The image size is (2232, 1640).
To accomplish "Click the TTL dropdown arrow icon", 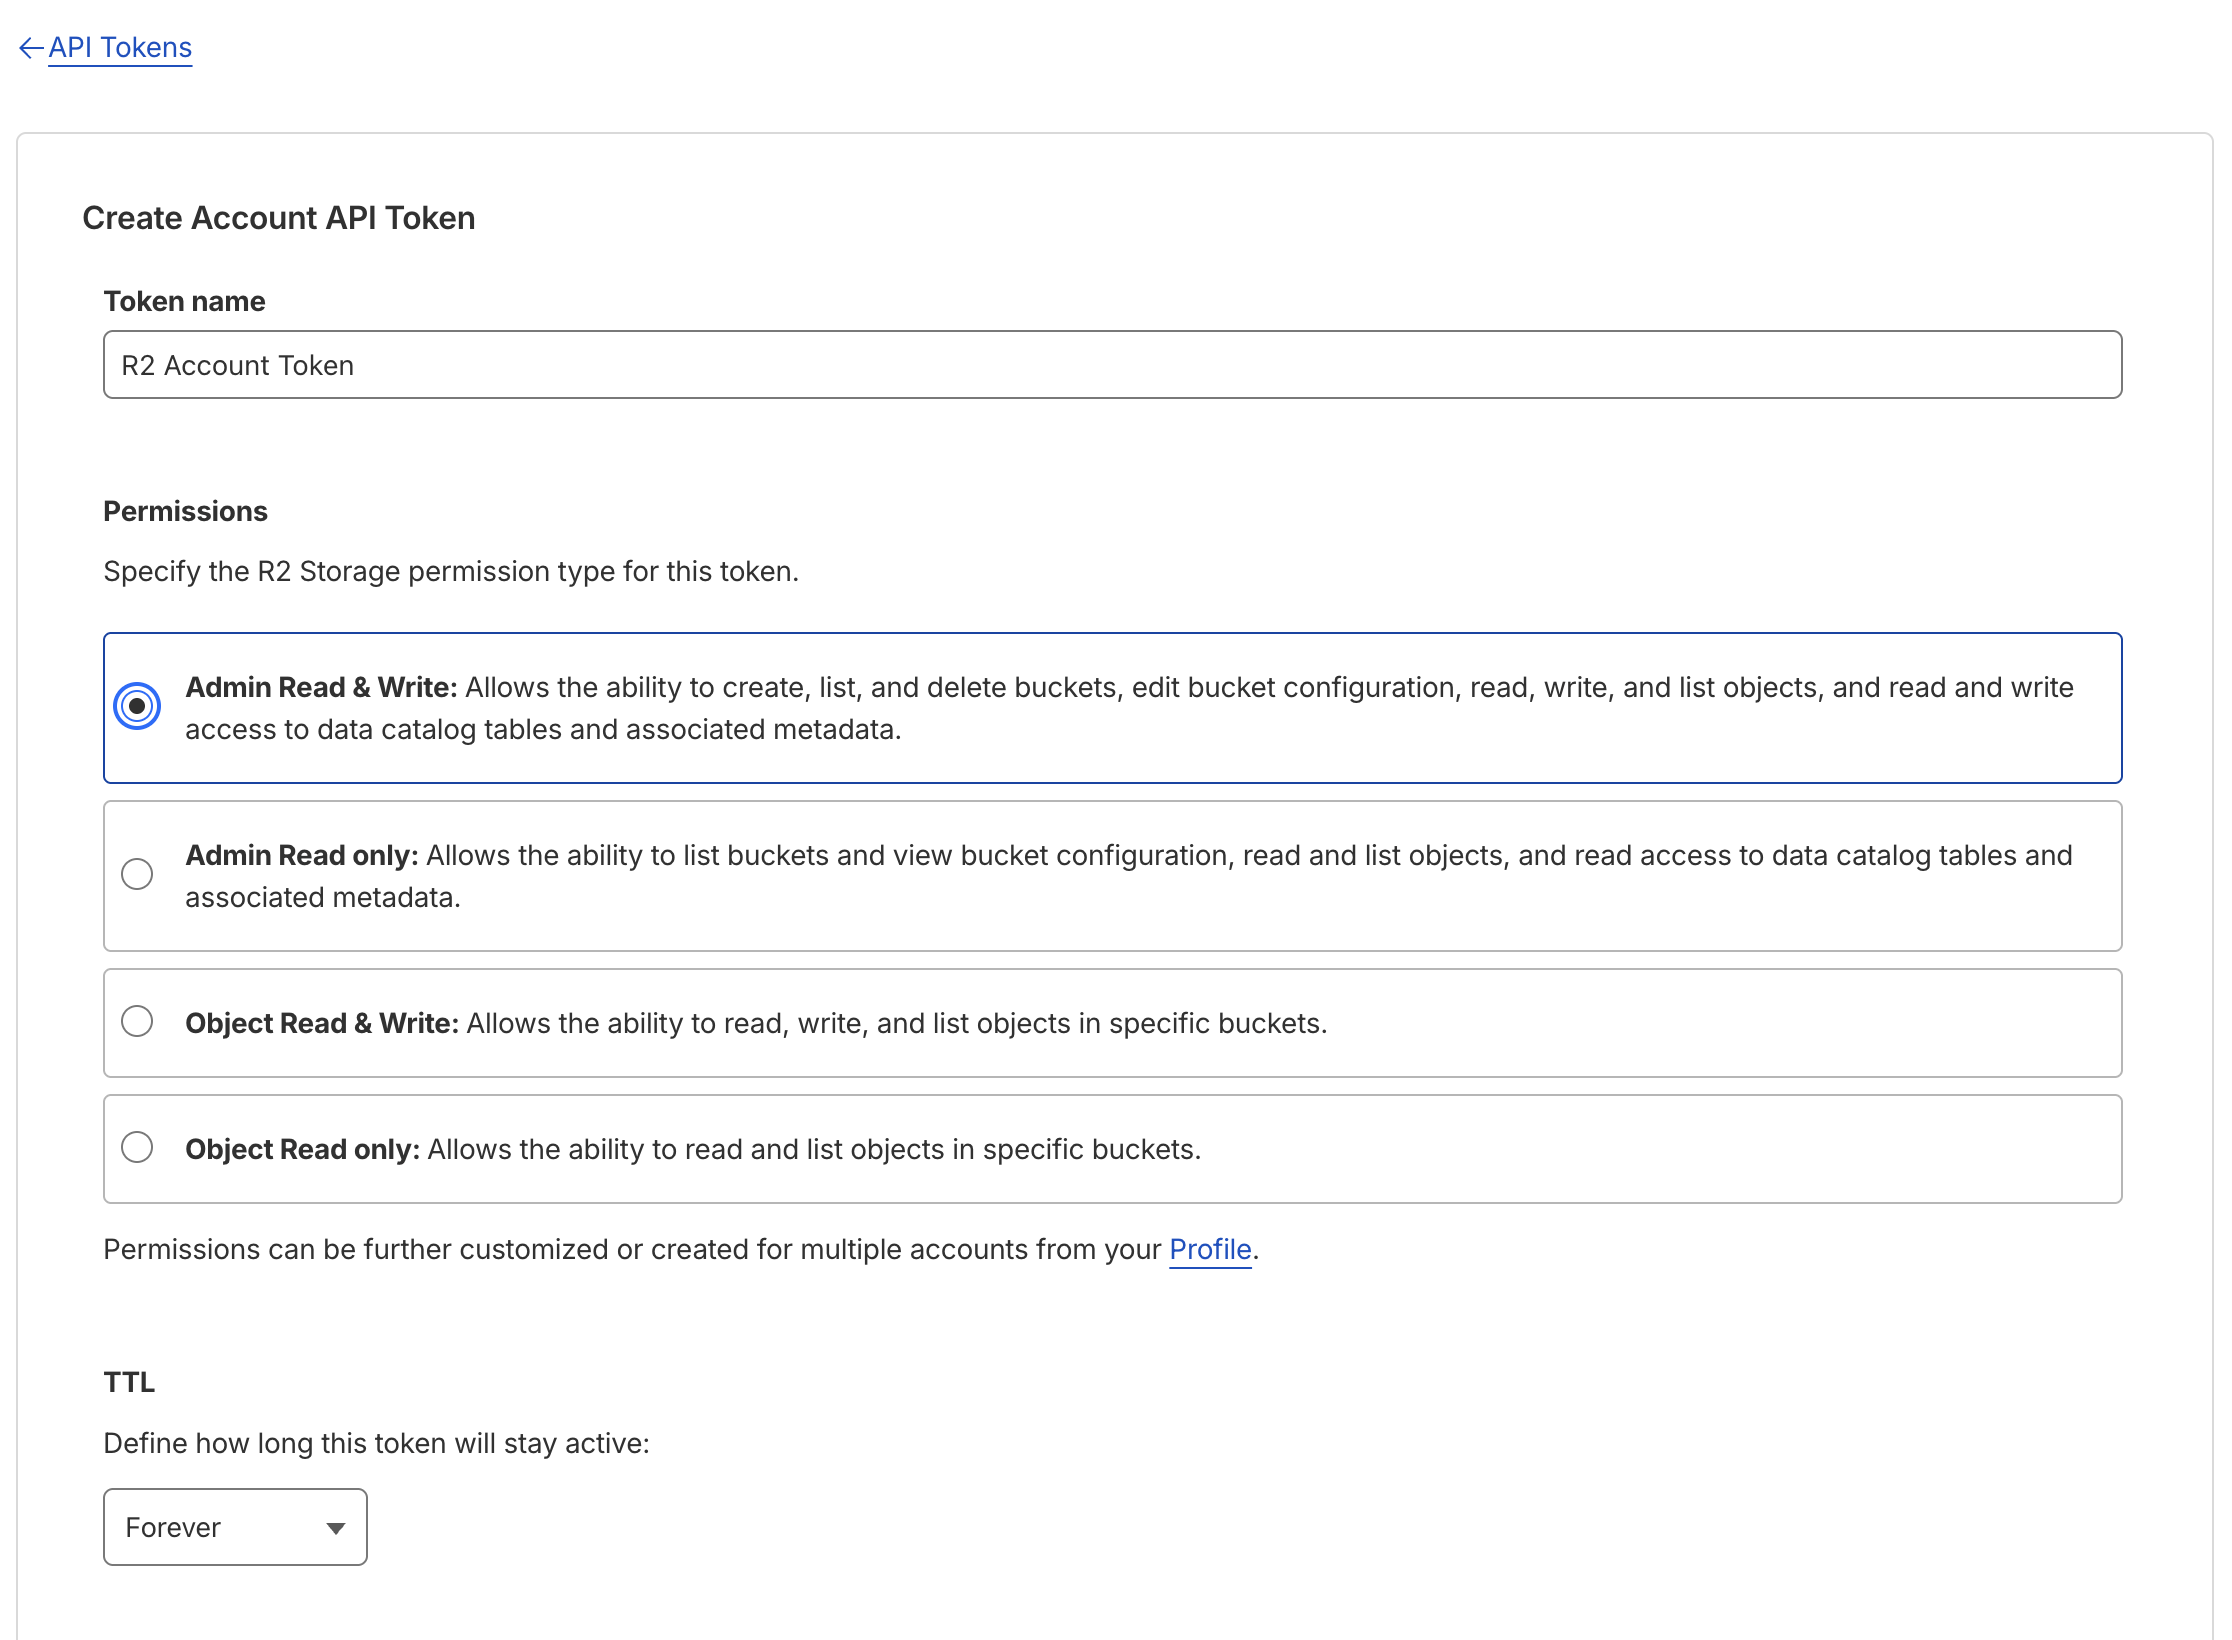I will (336, 1528).
